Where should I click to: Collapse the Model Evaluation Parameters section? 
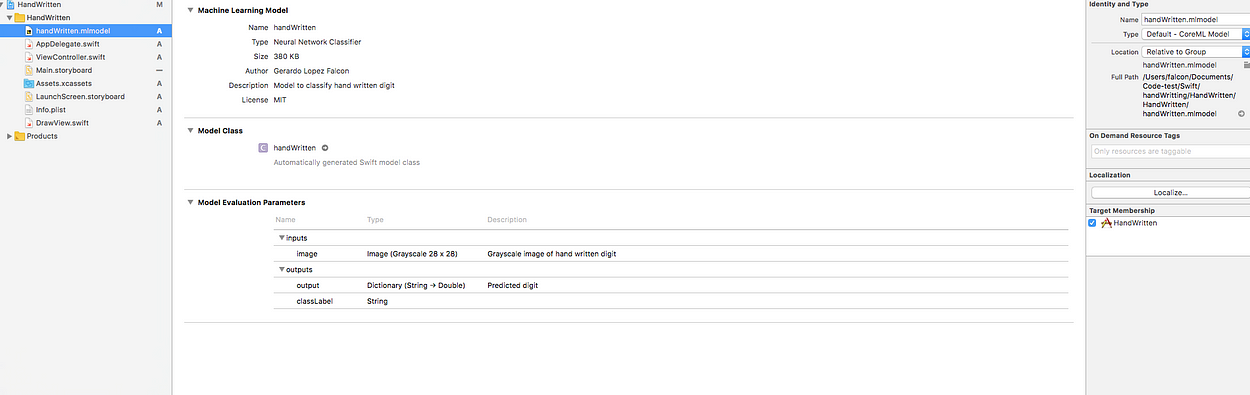pyautogui.click(x=191, y=203)
